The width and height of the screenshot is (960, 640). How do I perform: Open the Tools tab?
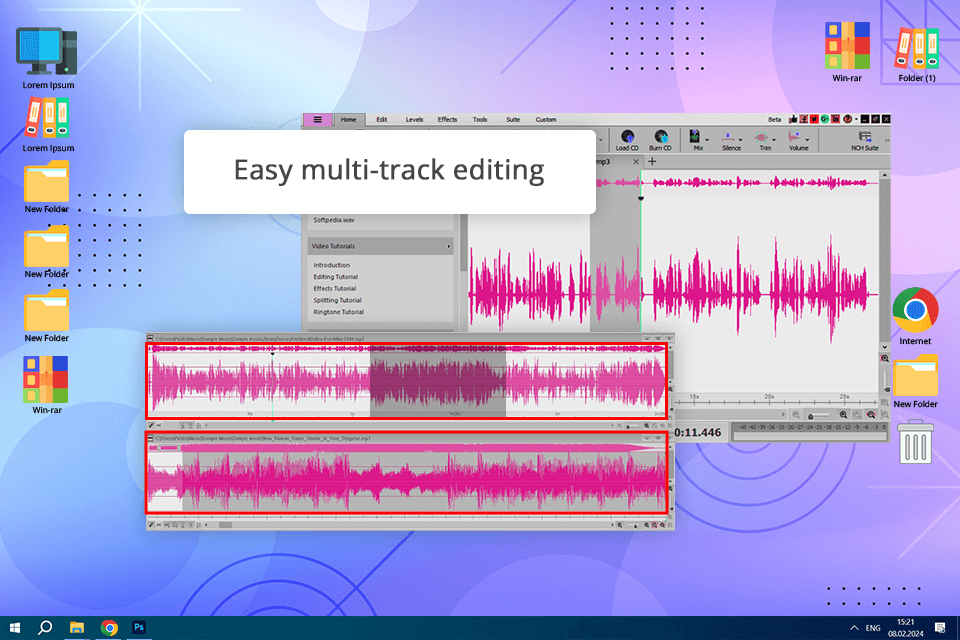point(480,119)
